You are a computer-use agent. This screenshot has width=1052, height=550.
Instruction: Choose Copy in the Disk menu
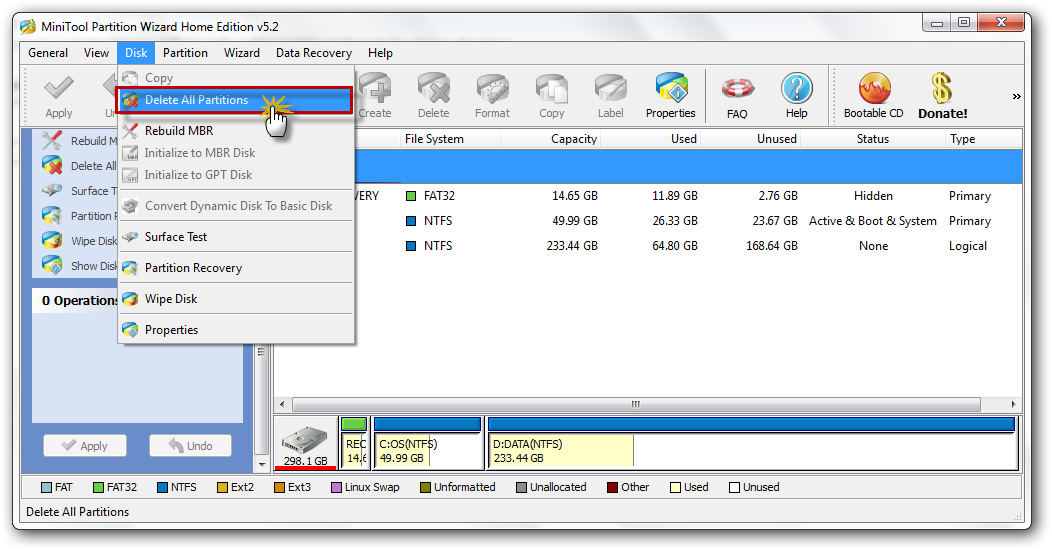pyautogui.click(x=235, y=78)
